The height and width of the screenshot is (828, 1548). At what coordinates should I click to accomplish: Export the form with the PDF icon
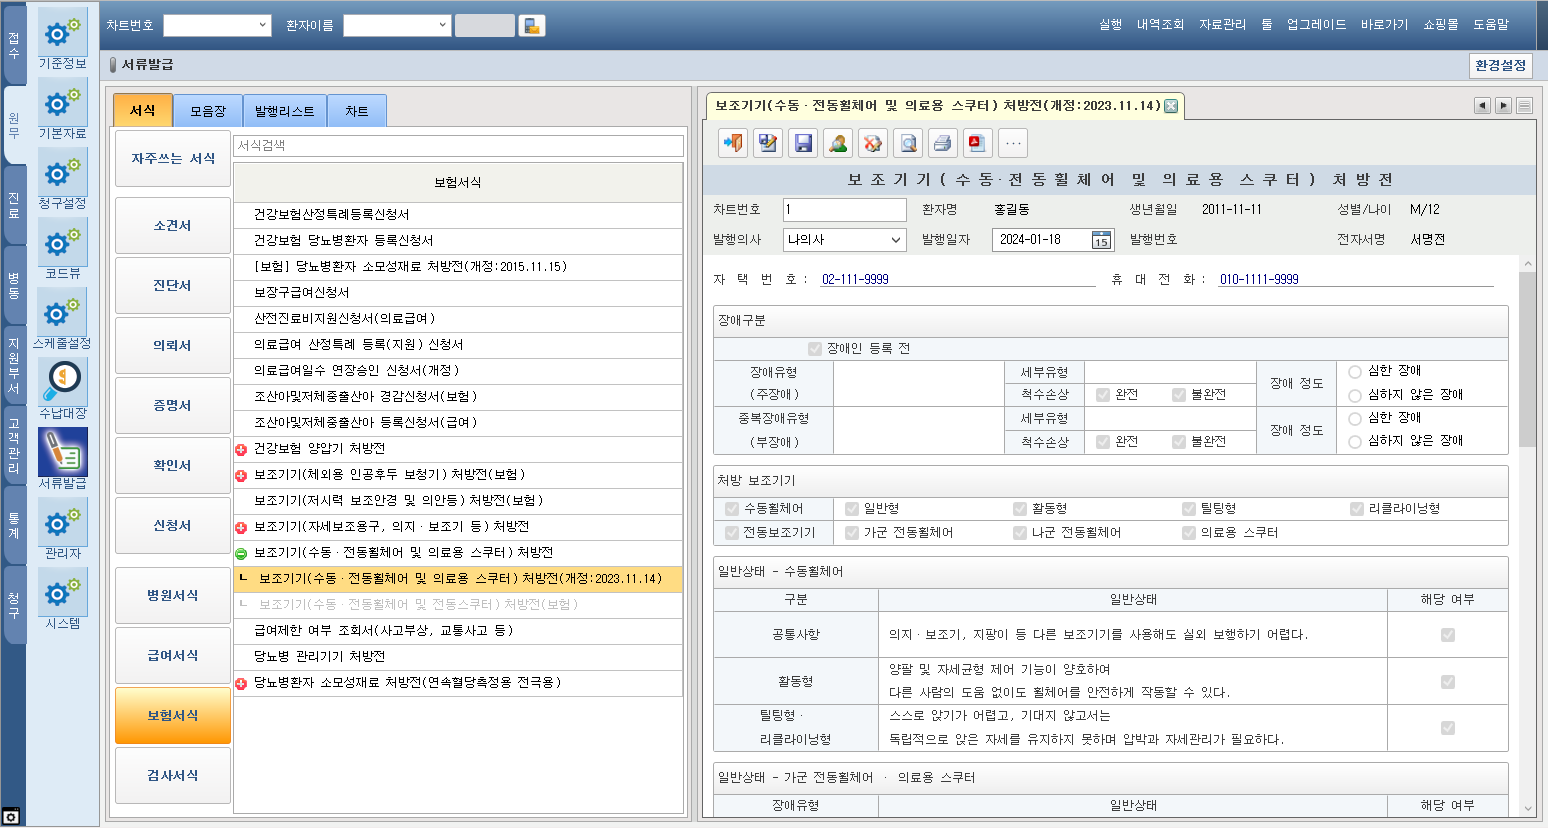977,143
